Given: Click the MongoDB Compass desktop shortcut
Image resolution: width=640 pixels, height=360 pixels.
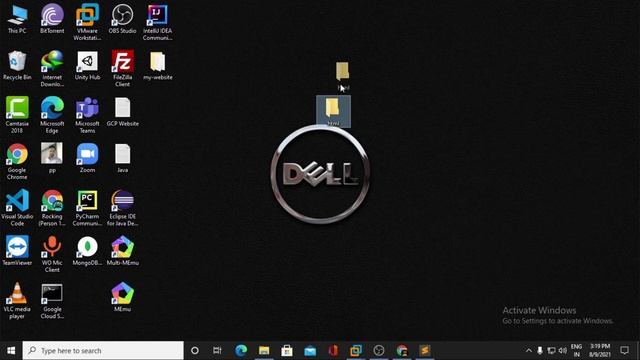Looking at the screenshot, I should [x=87, y=251].
